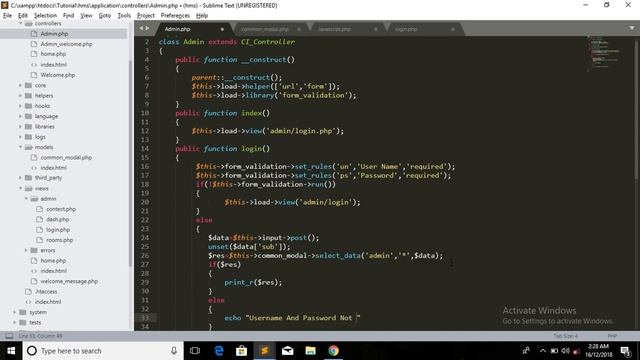Open login.php in the sidebar admin folder
Screen dimensions: 640x360
tap(58, 230)
